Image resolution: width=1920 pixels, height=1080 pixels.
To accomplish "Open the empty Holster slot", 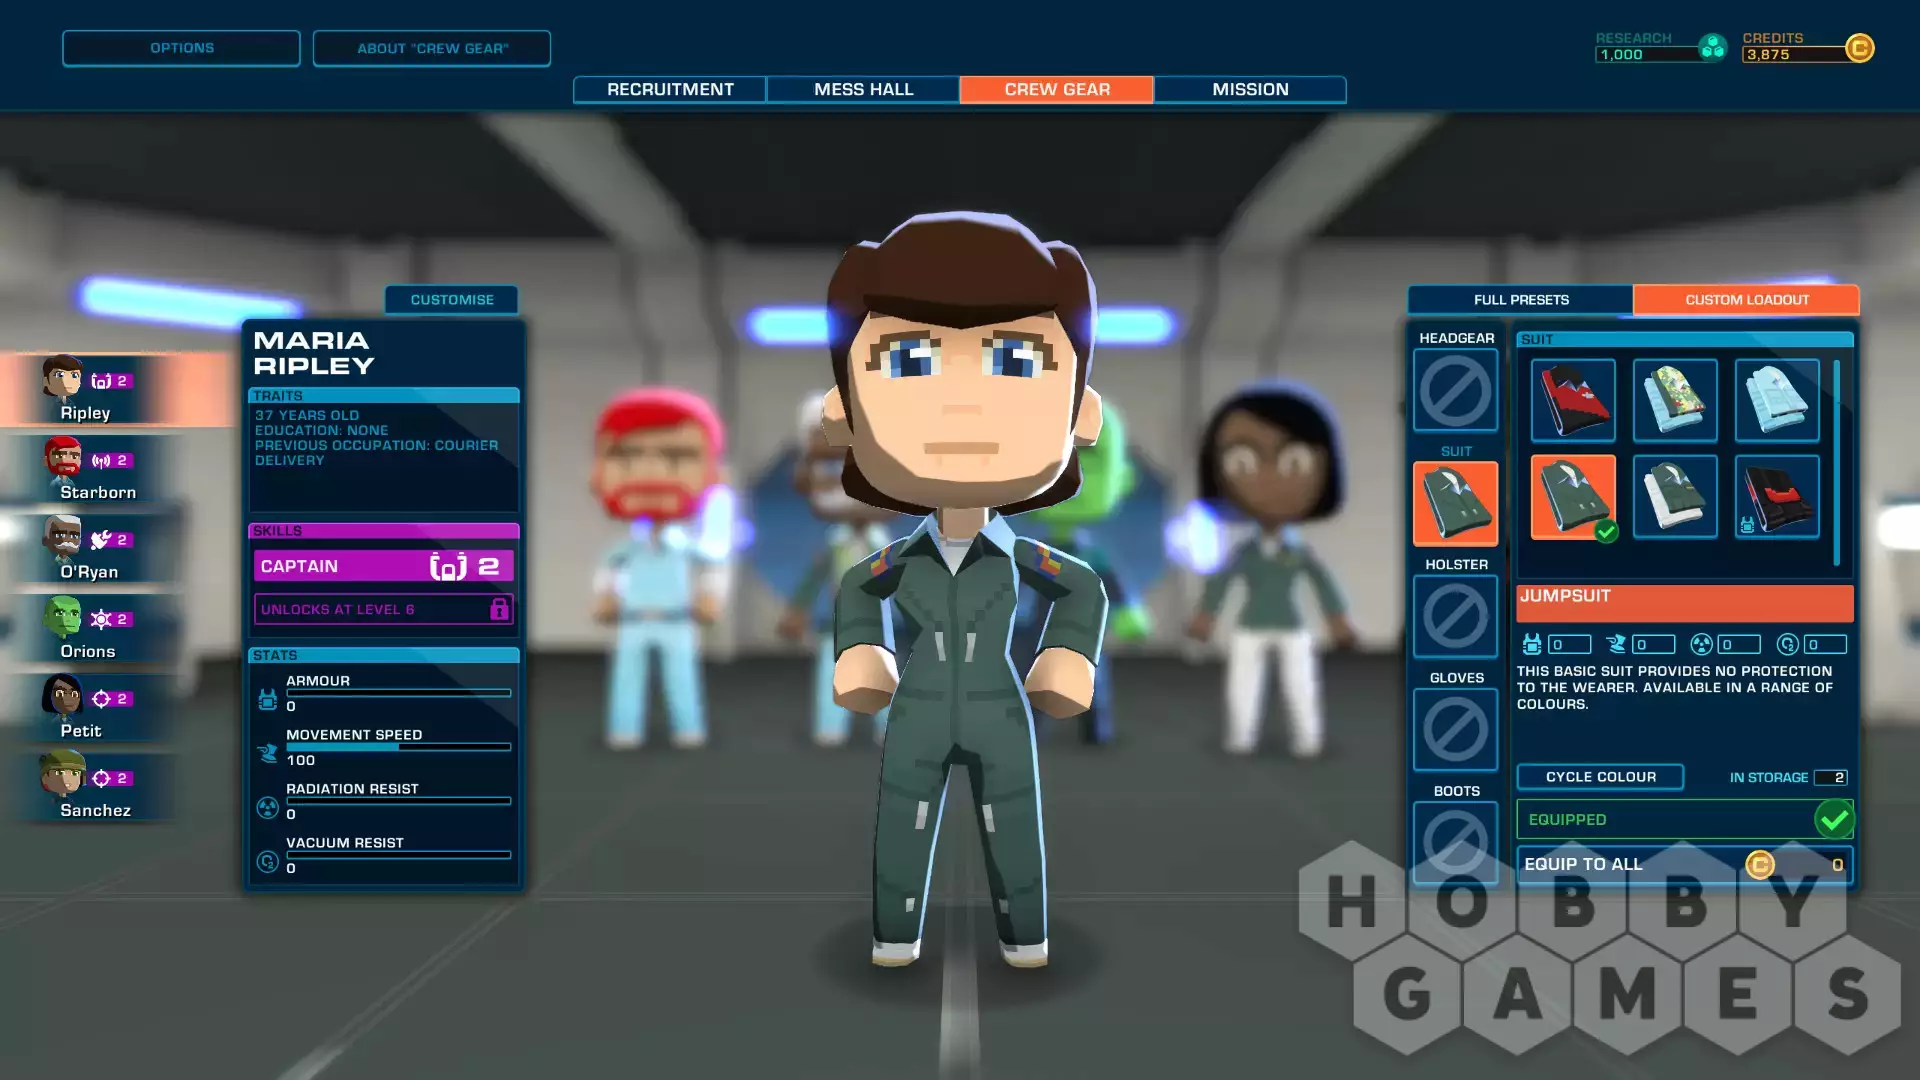I will pos(1455,617).
